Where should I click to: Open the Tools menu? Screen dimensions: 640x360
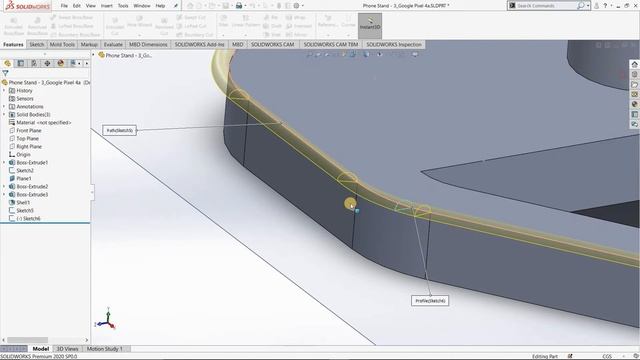point(123,6)
